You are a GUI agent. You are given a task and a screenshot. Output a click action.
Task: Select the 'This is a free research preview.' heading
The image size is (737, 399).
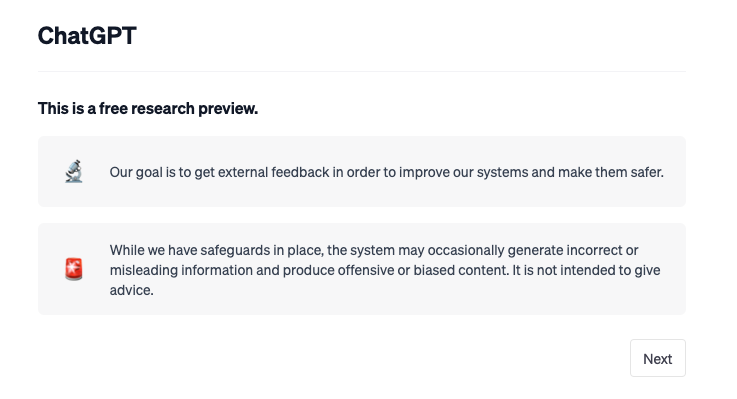click(x=148, y=109)
